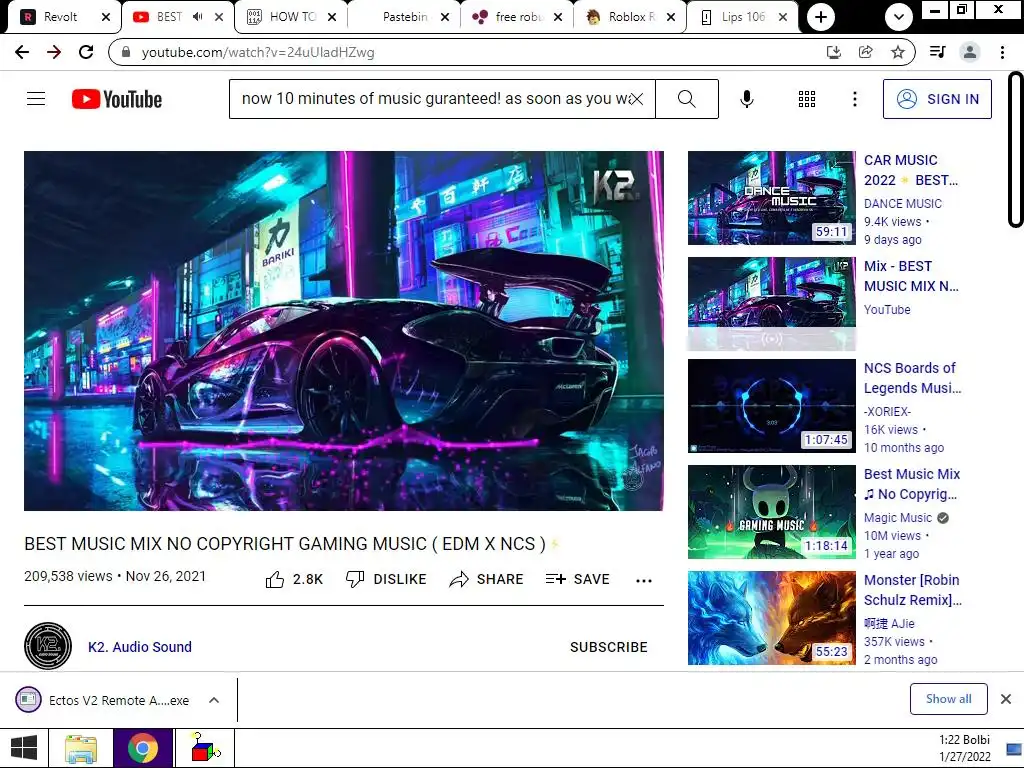
Task: Open the Mix - BEST MUSIC MIX thumbnail
Action: [x=771, y=304]
